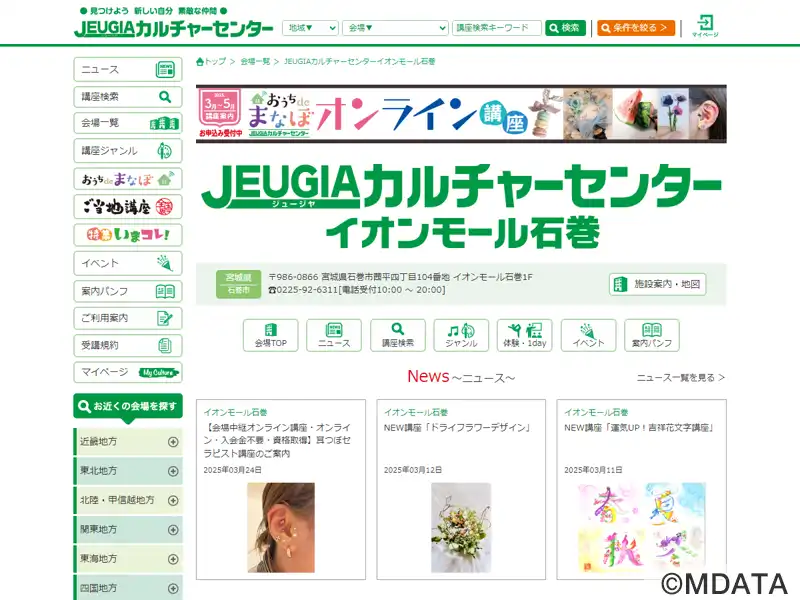Click the orange 条件を絞る button
Screen dimensions: 800x600
pos(636,28)
